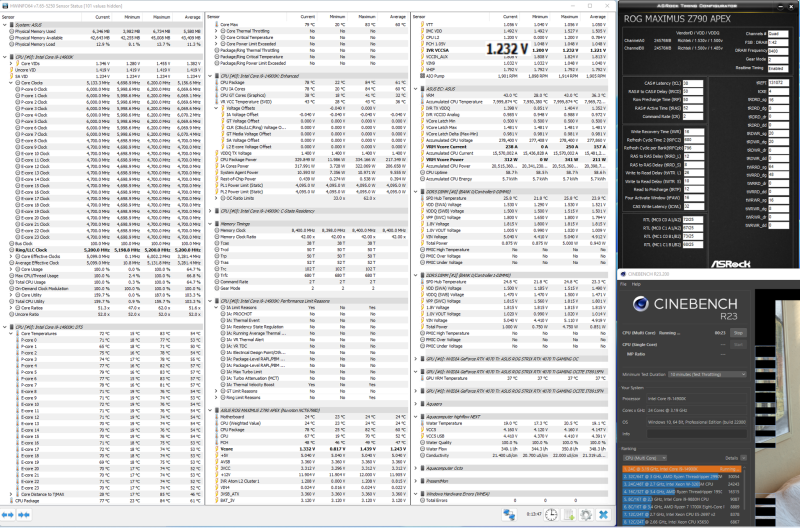Expand the Aquacomputer Octo group
This screenshot has width=800, height=528.
(x=415, y=468)
